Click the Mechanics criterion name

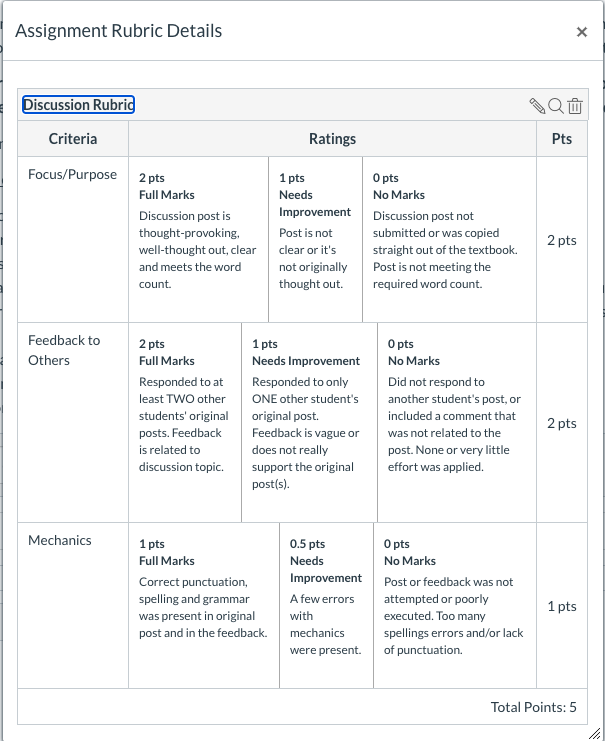click(x=60, y=540)
